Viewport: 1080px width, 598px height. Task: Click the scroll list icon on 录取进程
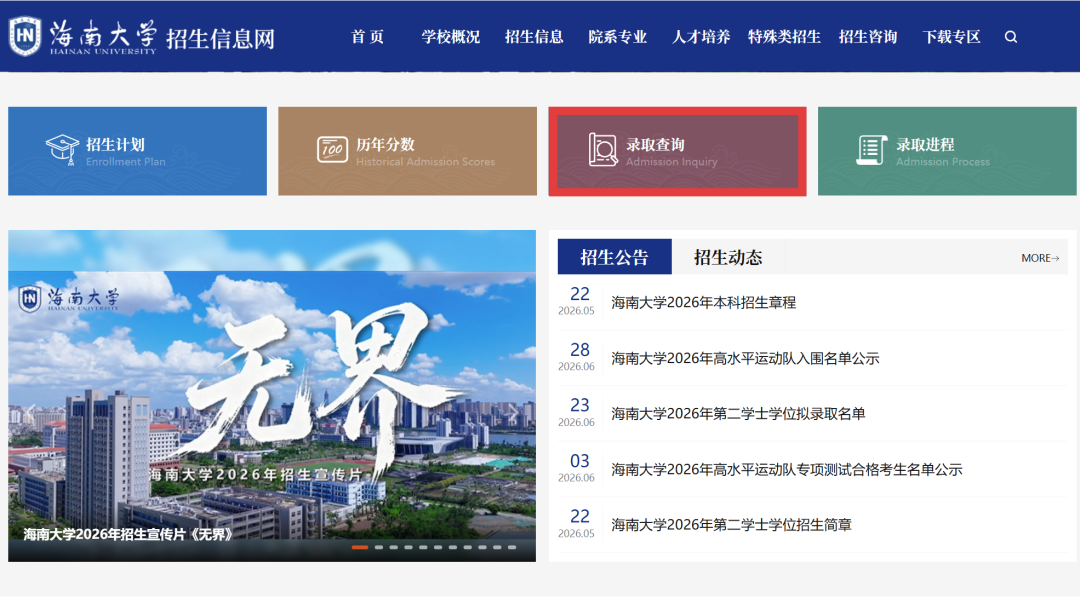(871, 150)
